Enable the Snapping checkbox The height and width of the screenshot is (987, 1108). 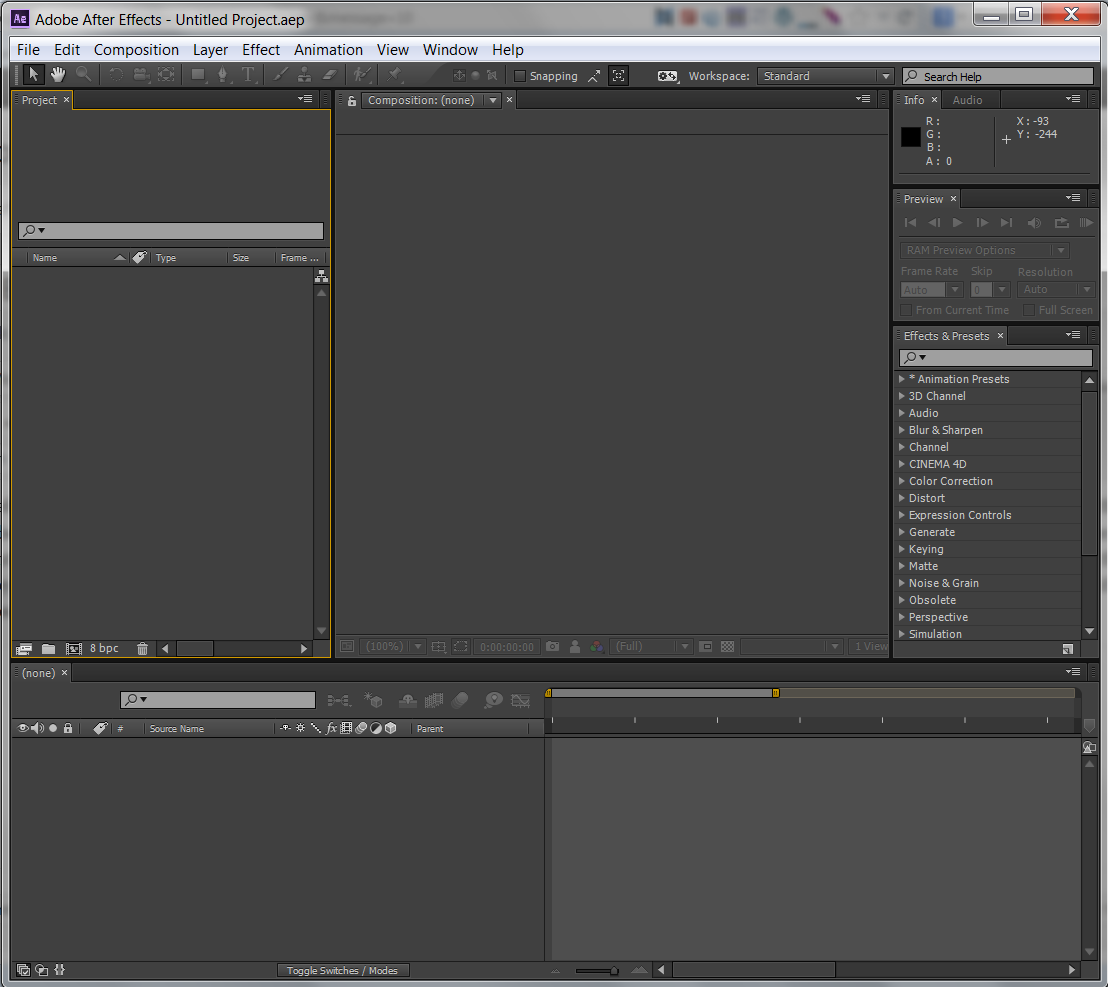pyautogui.click(x=520, y=76)
